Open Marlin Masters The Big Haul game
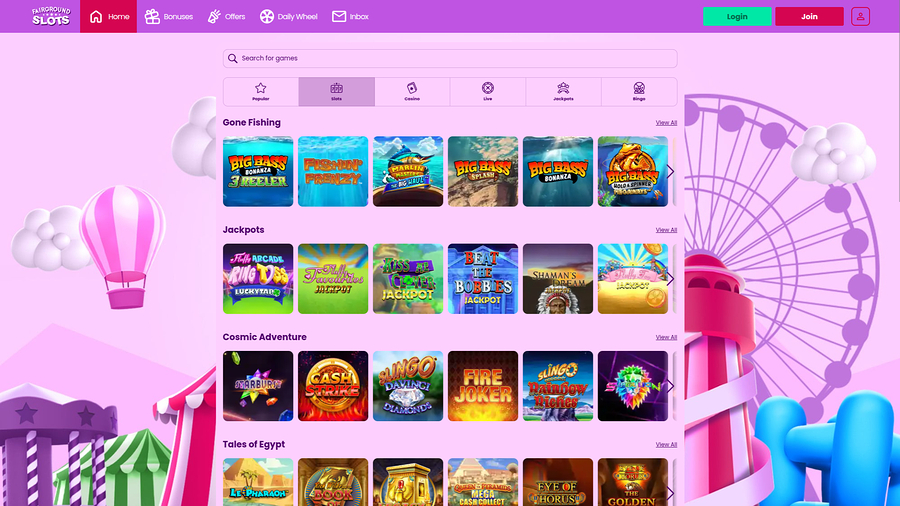The image size is (900, 506). point(408,172)
